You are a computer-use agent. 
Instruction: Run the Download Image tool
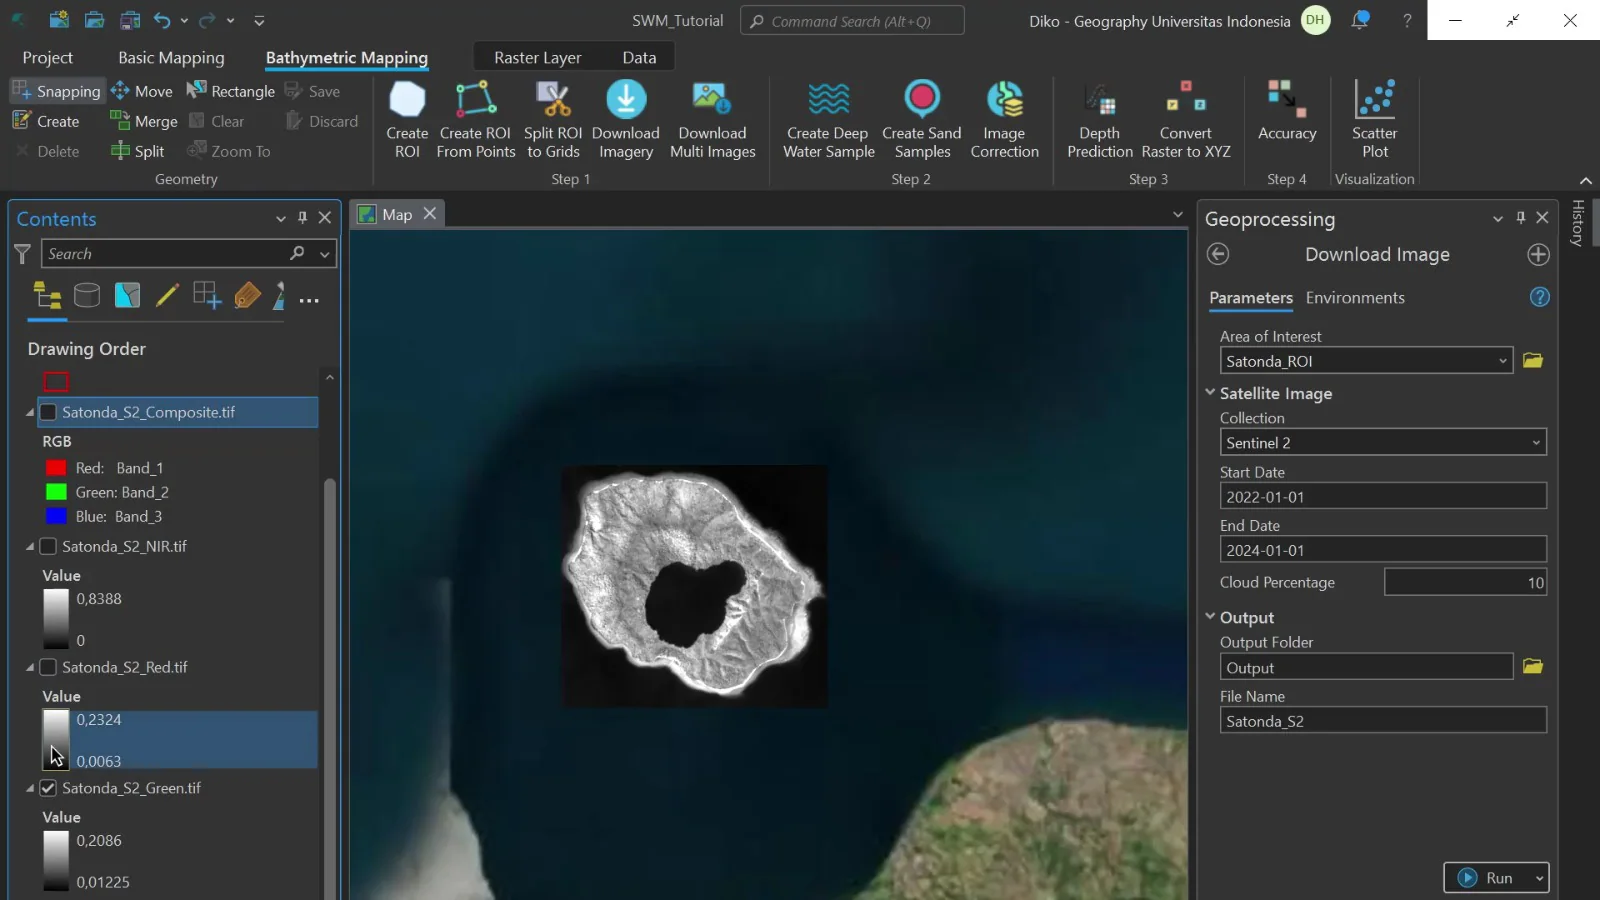(1486, 878)
